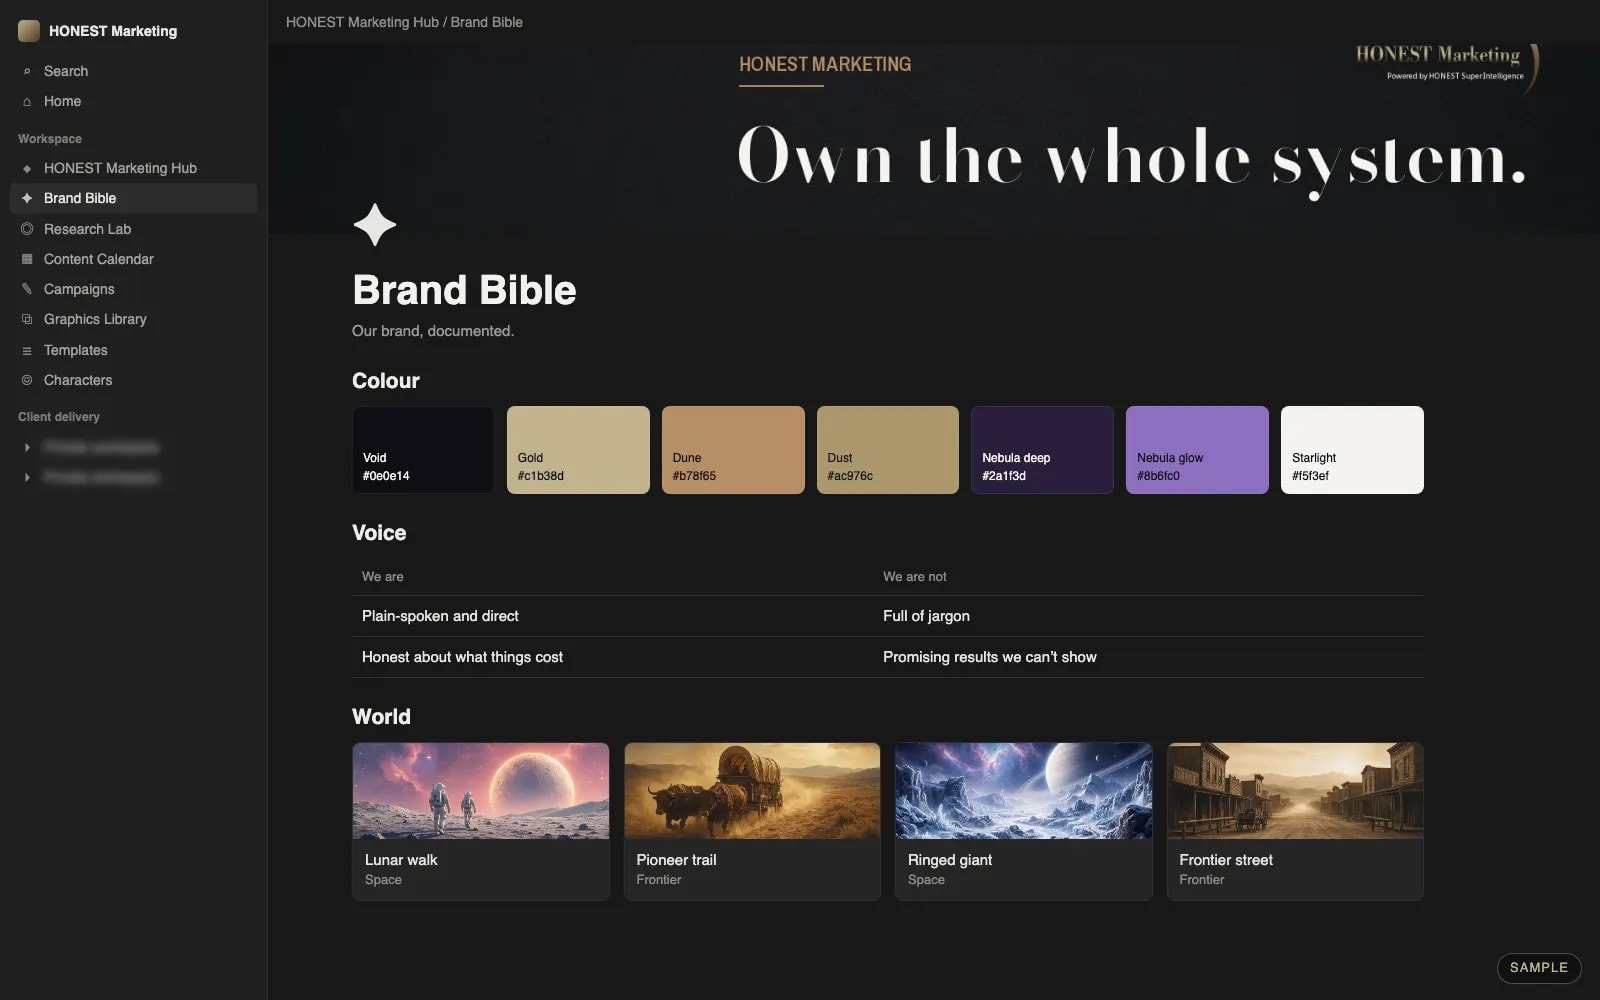Click the Research Lab circle icon
This screenshot has height=1000, width=1600.
coord(27,229)
